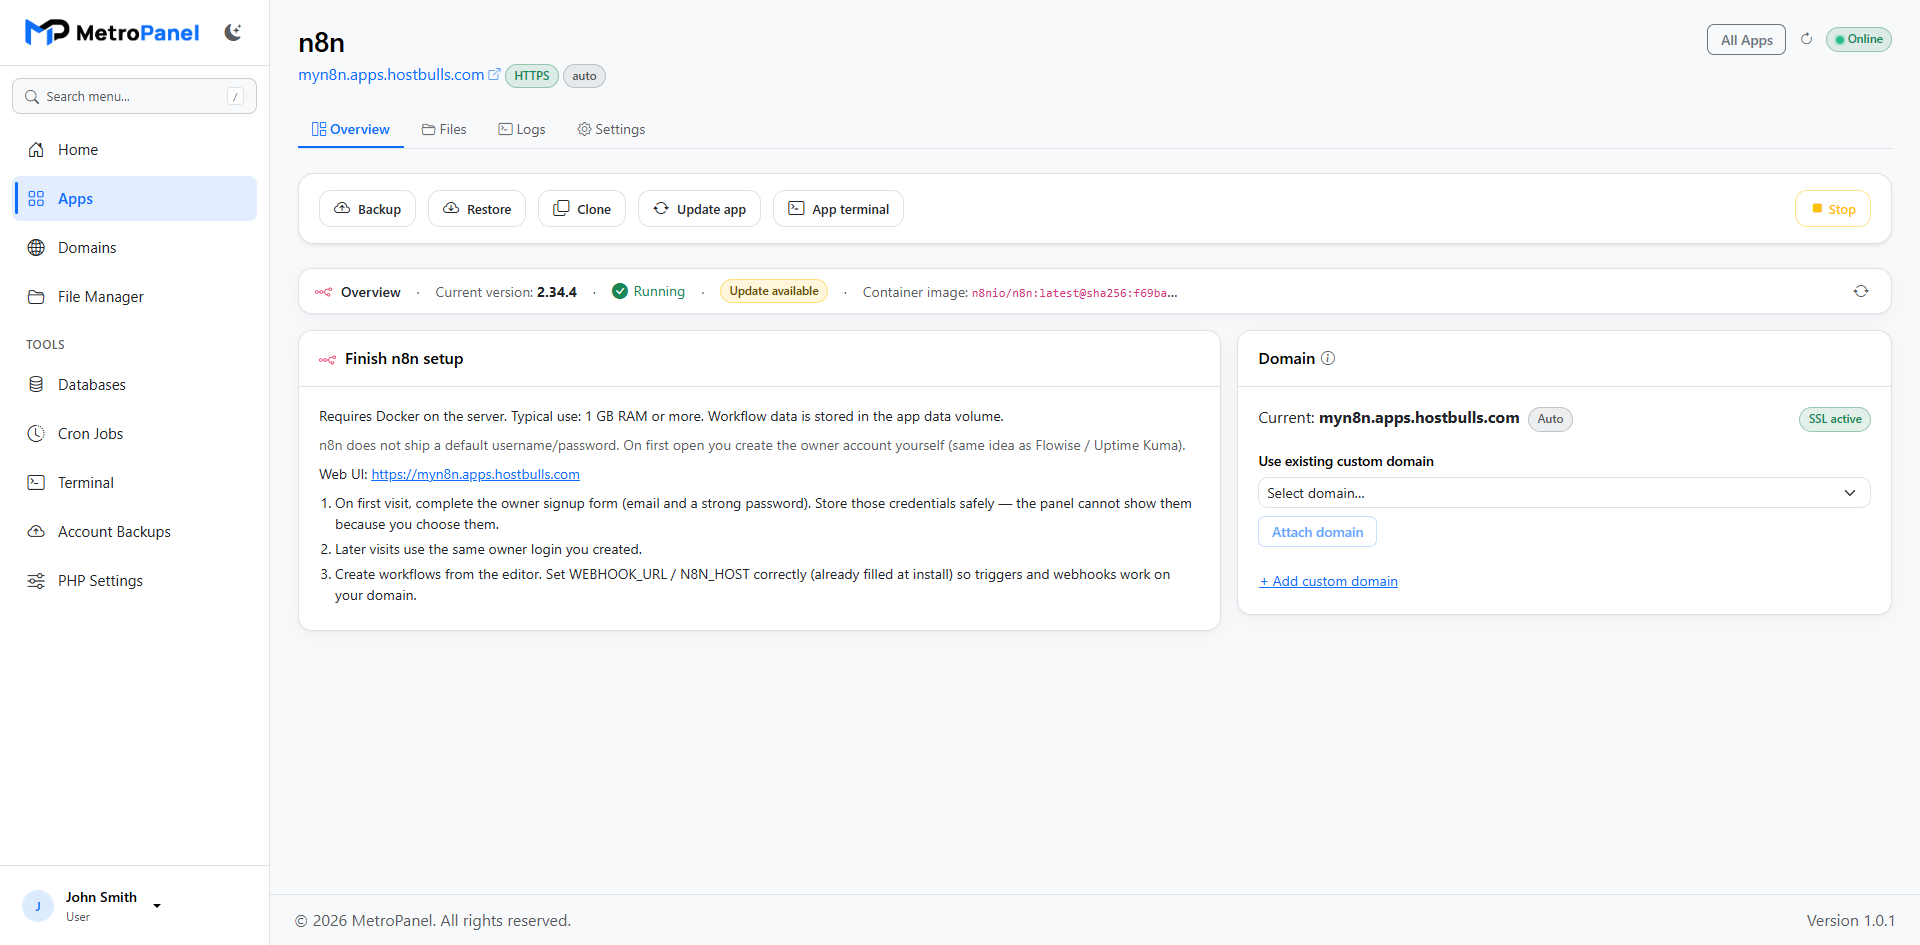Image resolution: width=1920 pixels, height=945 pixels.
Task: Expand John Smith user menu
Action: click(x=157, y=906)
